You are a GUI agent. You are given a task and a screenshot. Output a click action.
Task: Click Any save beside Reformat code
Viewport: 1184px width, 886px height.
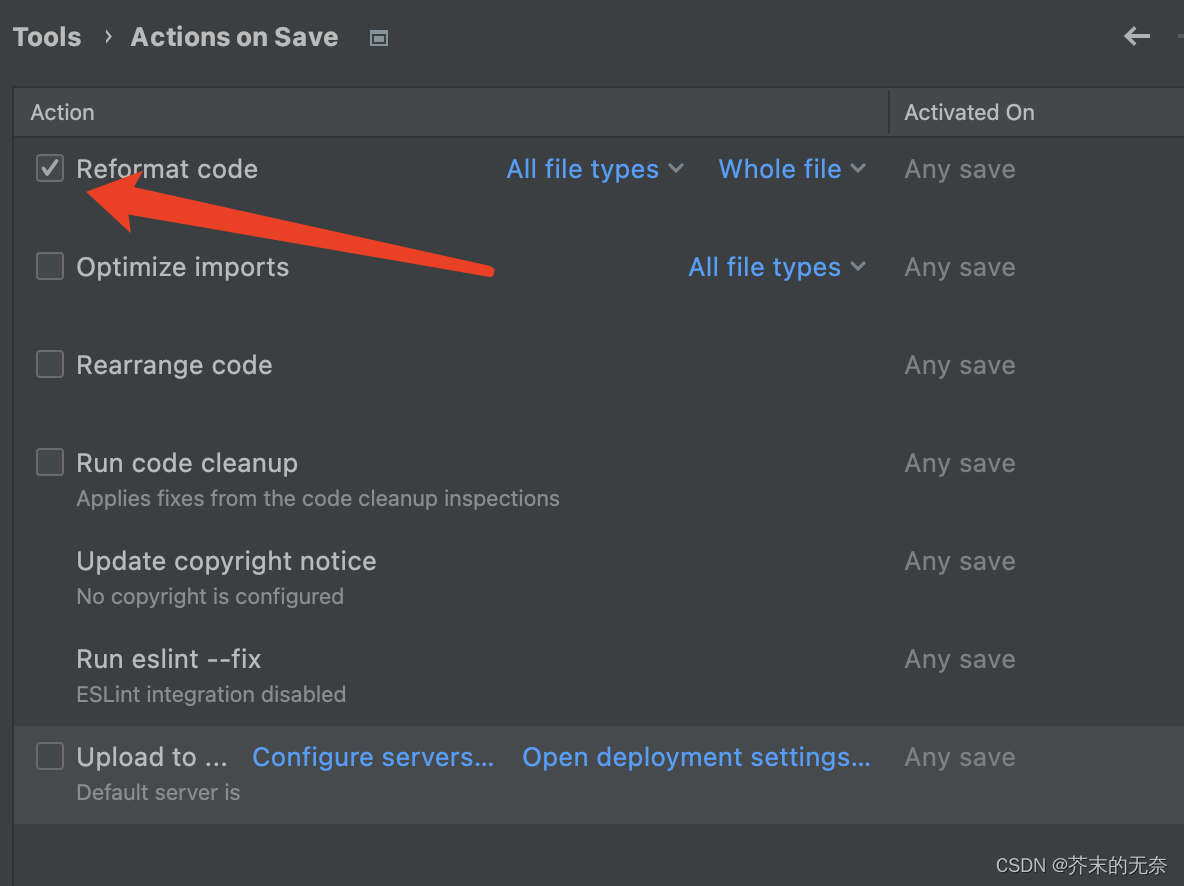959,169
